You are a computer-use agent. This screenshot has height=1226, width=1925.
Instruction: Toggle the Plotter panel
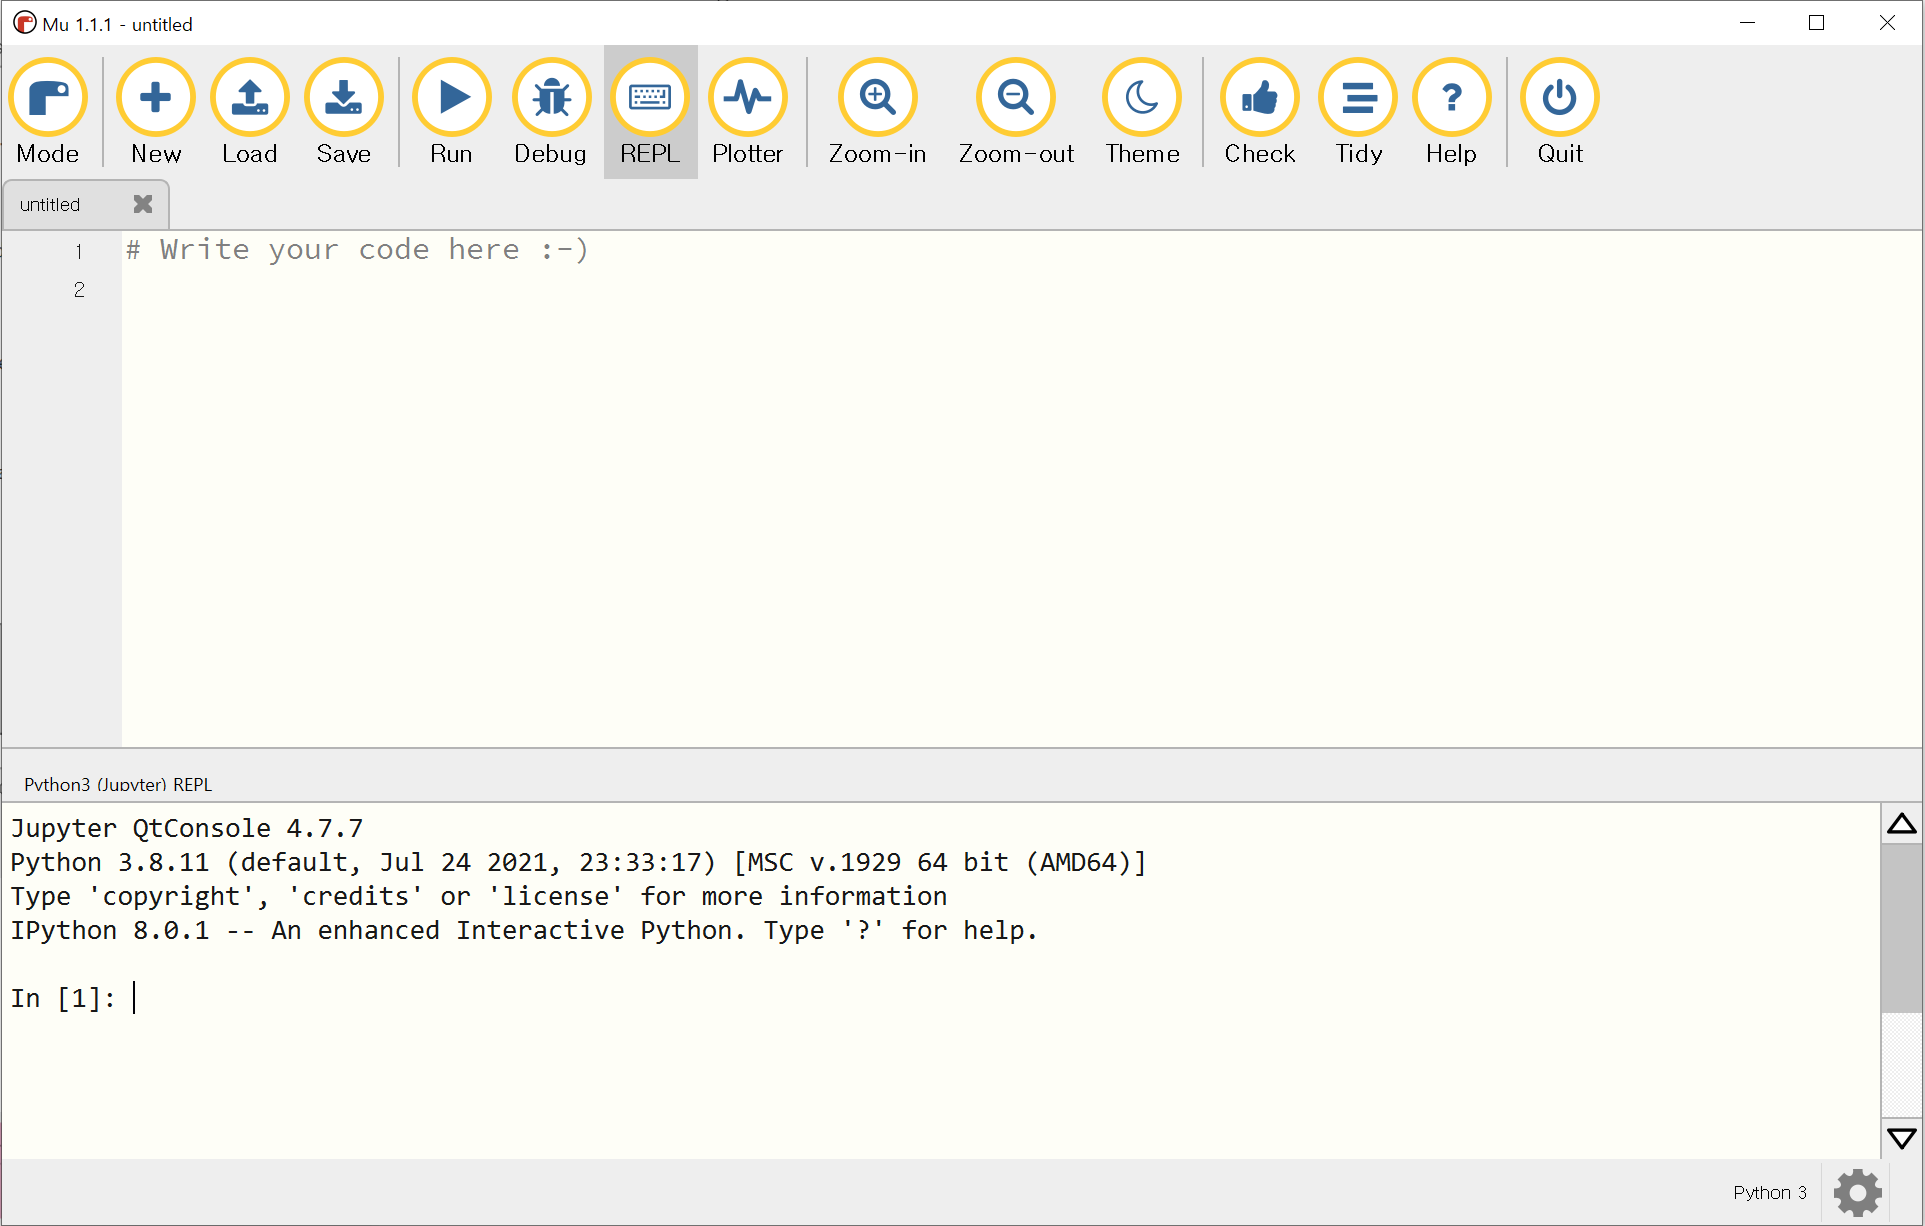tap(748, 98)
